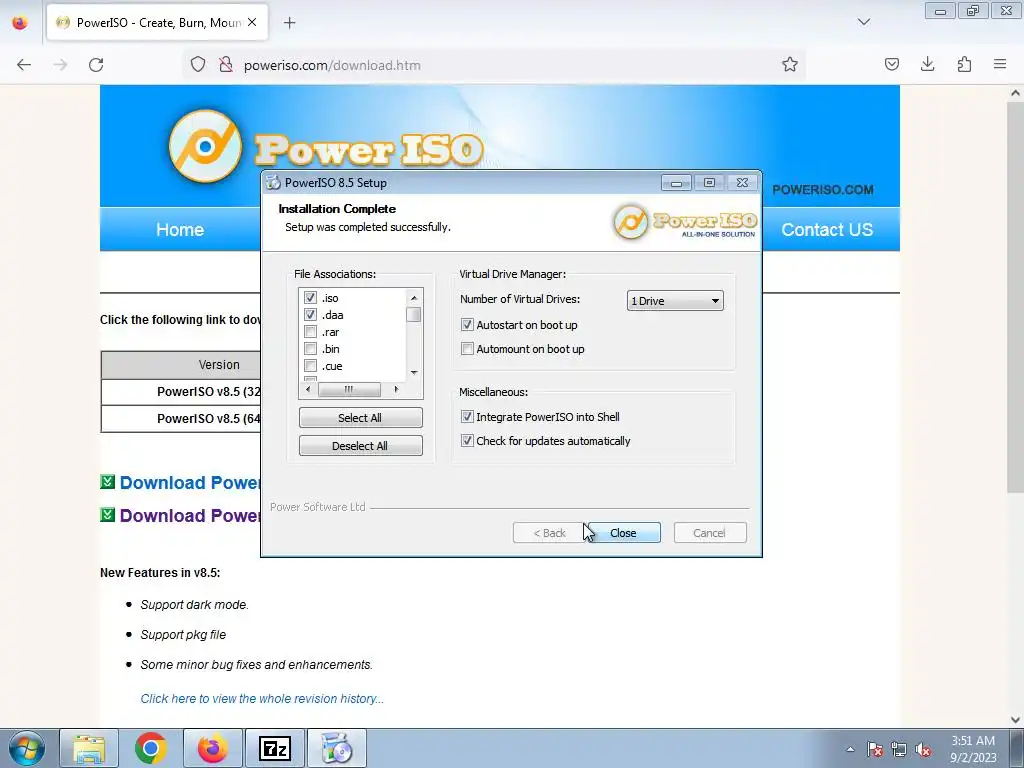This screenshot has width=1024, height=768.
Task: Click the Cancel button in setup
Action: (x=710, y=533)
